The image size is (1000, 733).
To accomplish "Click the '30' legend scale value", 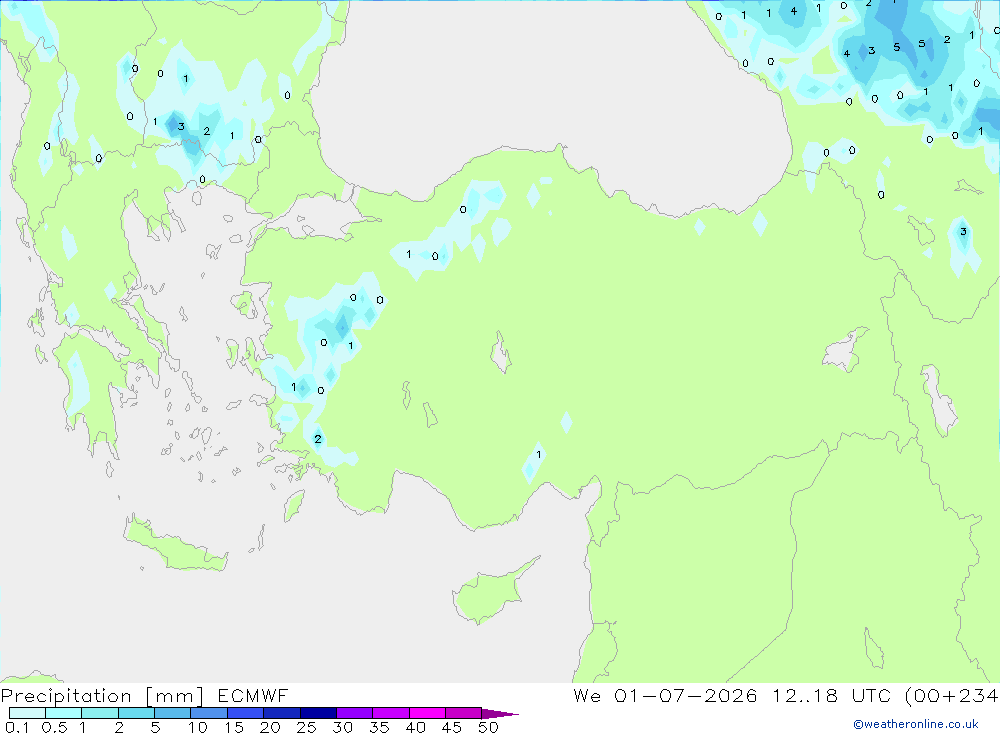I will pyautogui.click(x=343, y=727).
